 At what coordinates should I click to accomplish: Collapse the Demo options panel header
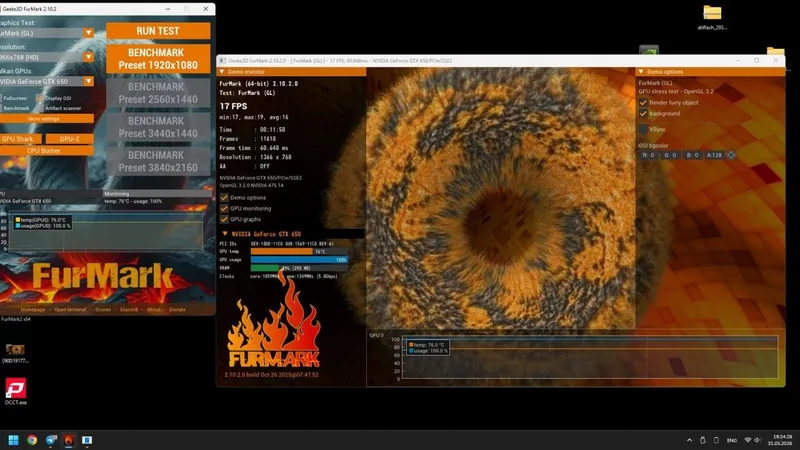tap(710, 72)
